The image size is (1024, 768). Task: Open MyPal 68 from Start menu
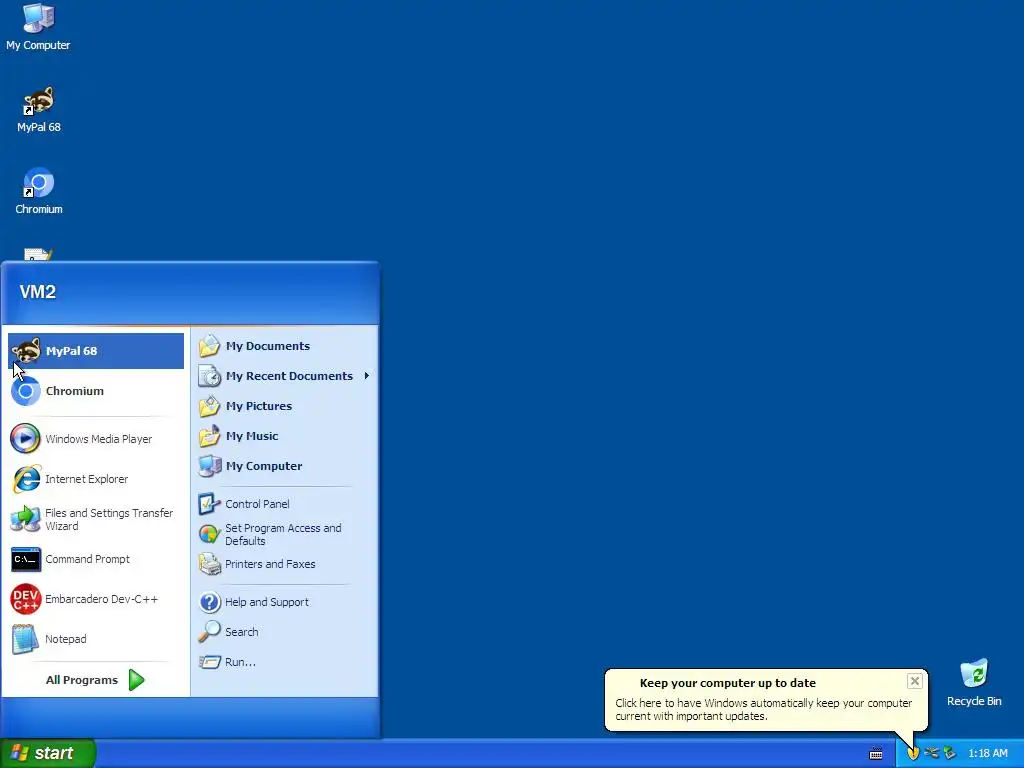point(95,351)
